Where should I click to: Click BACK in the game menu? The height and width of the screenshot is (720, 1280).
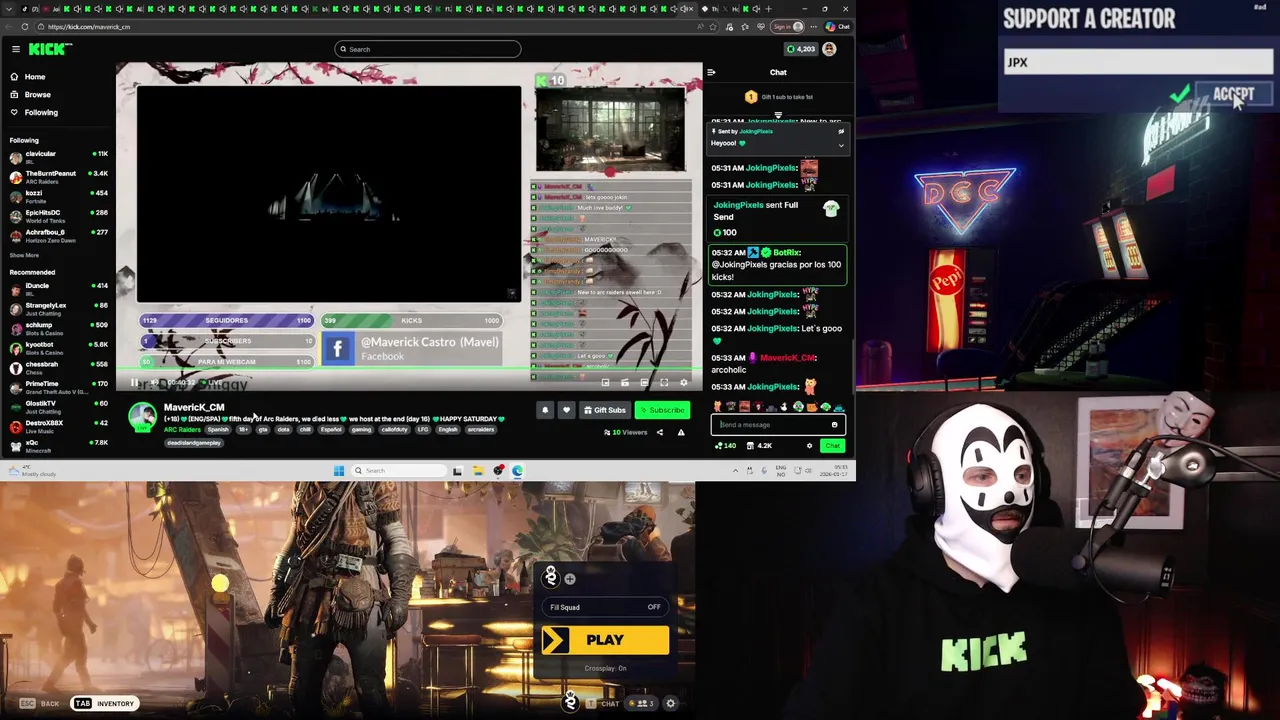pos(40,704)
